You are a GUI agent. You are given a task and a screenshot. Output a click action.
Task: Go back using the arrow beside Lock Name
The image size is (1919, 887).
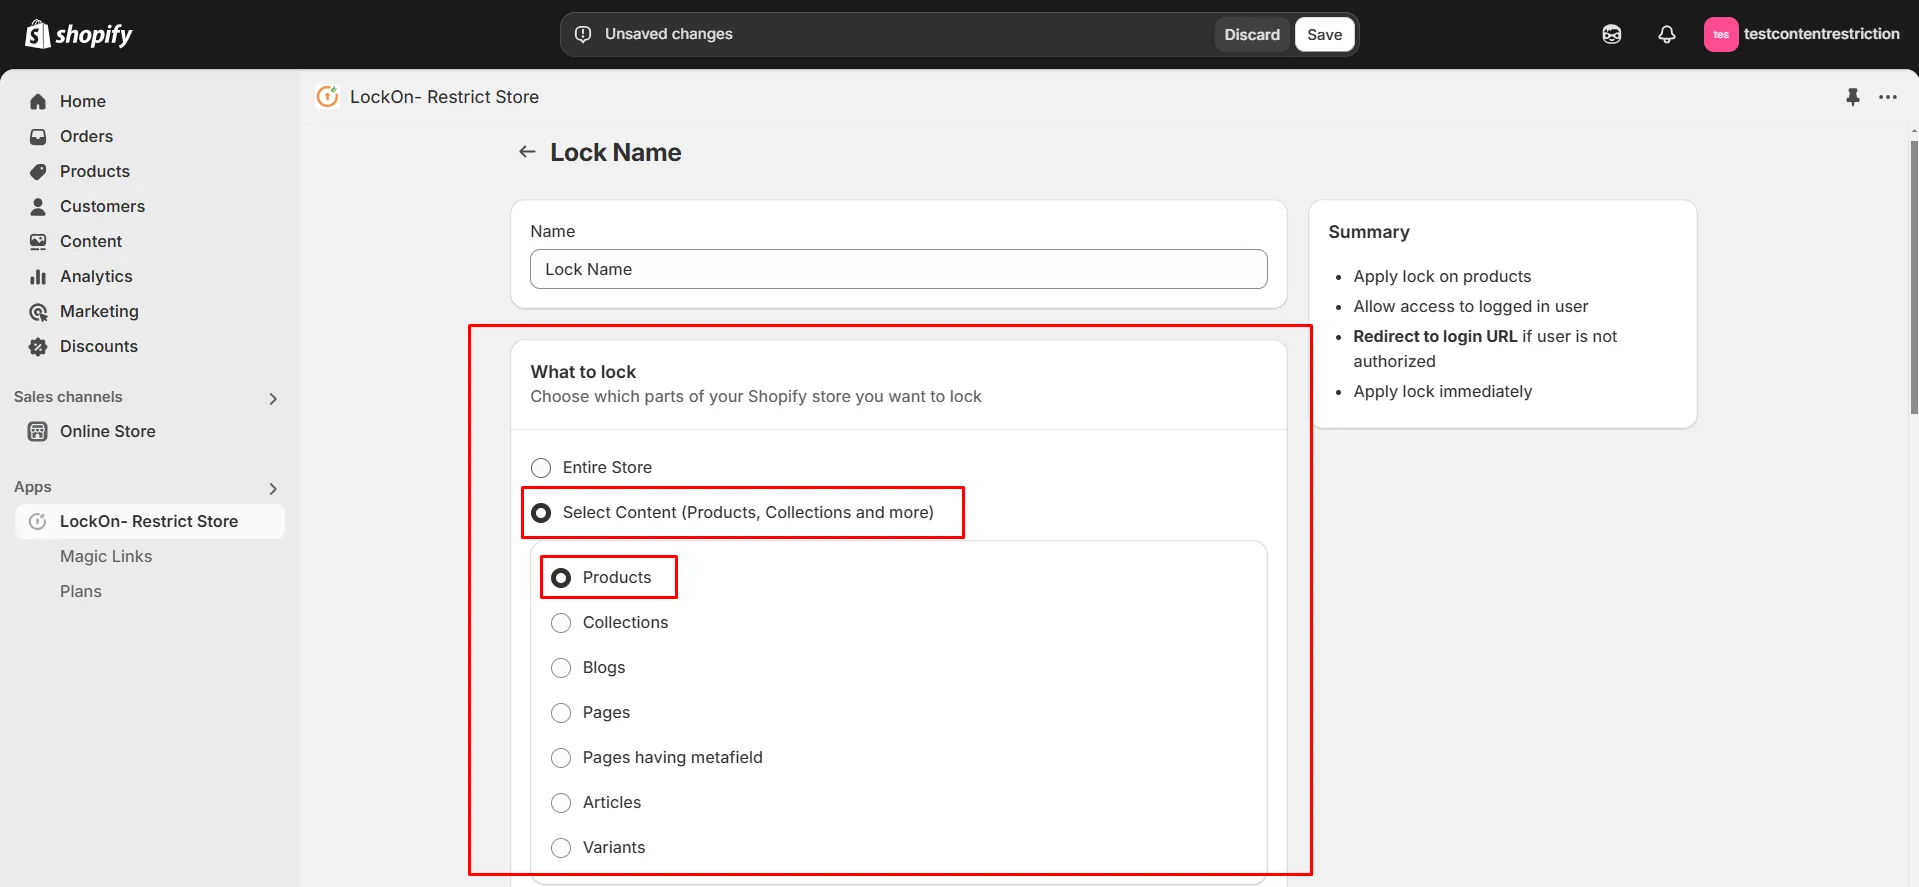pos(527,152)
